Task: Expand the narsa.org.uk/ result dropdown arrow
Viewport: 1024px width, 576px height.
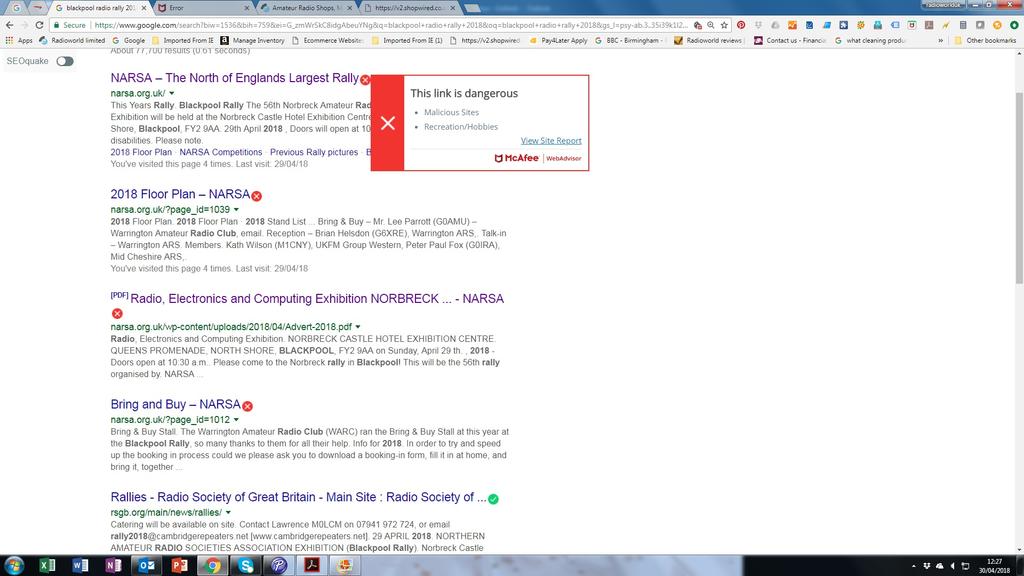Action: tap(172, 93)
